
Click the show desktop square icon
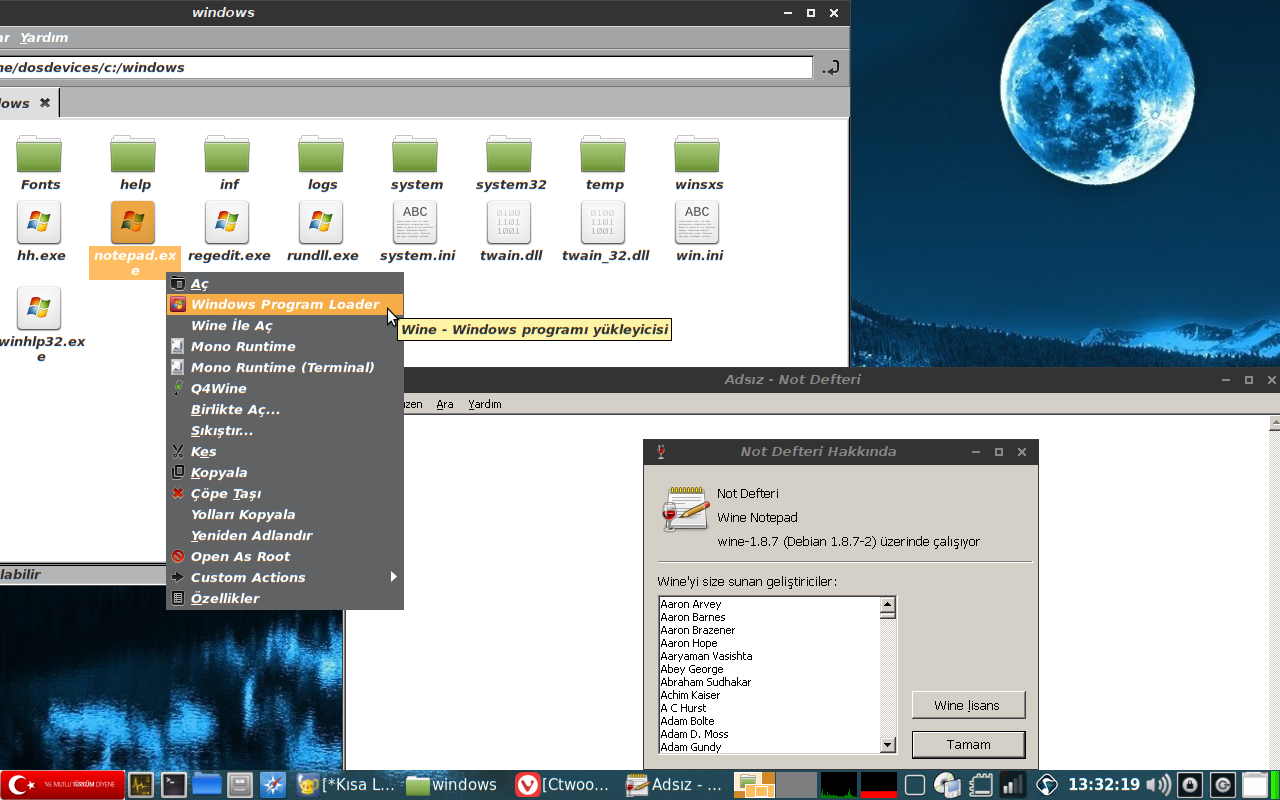914,785
